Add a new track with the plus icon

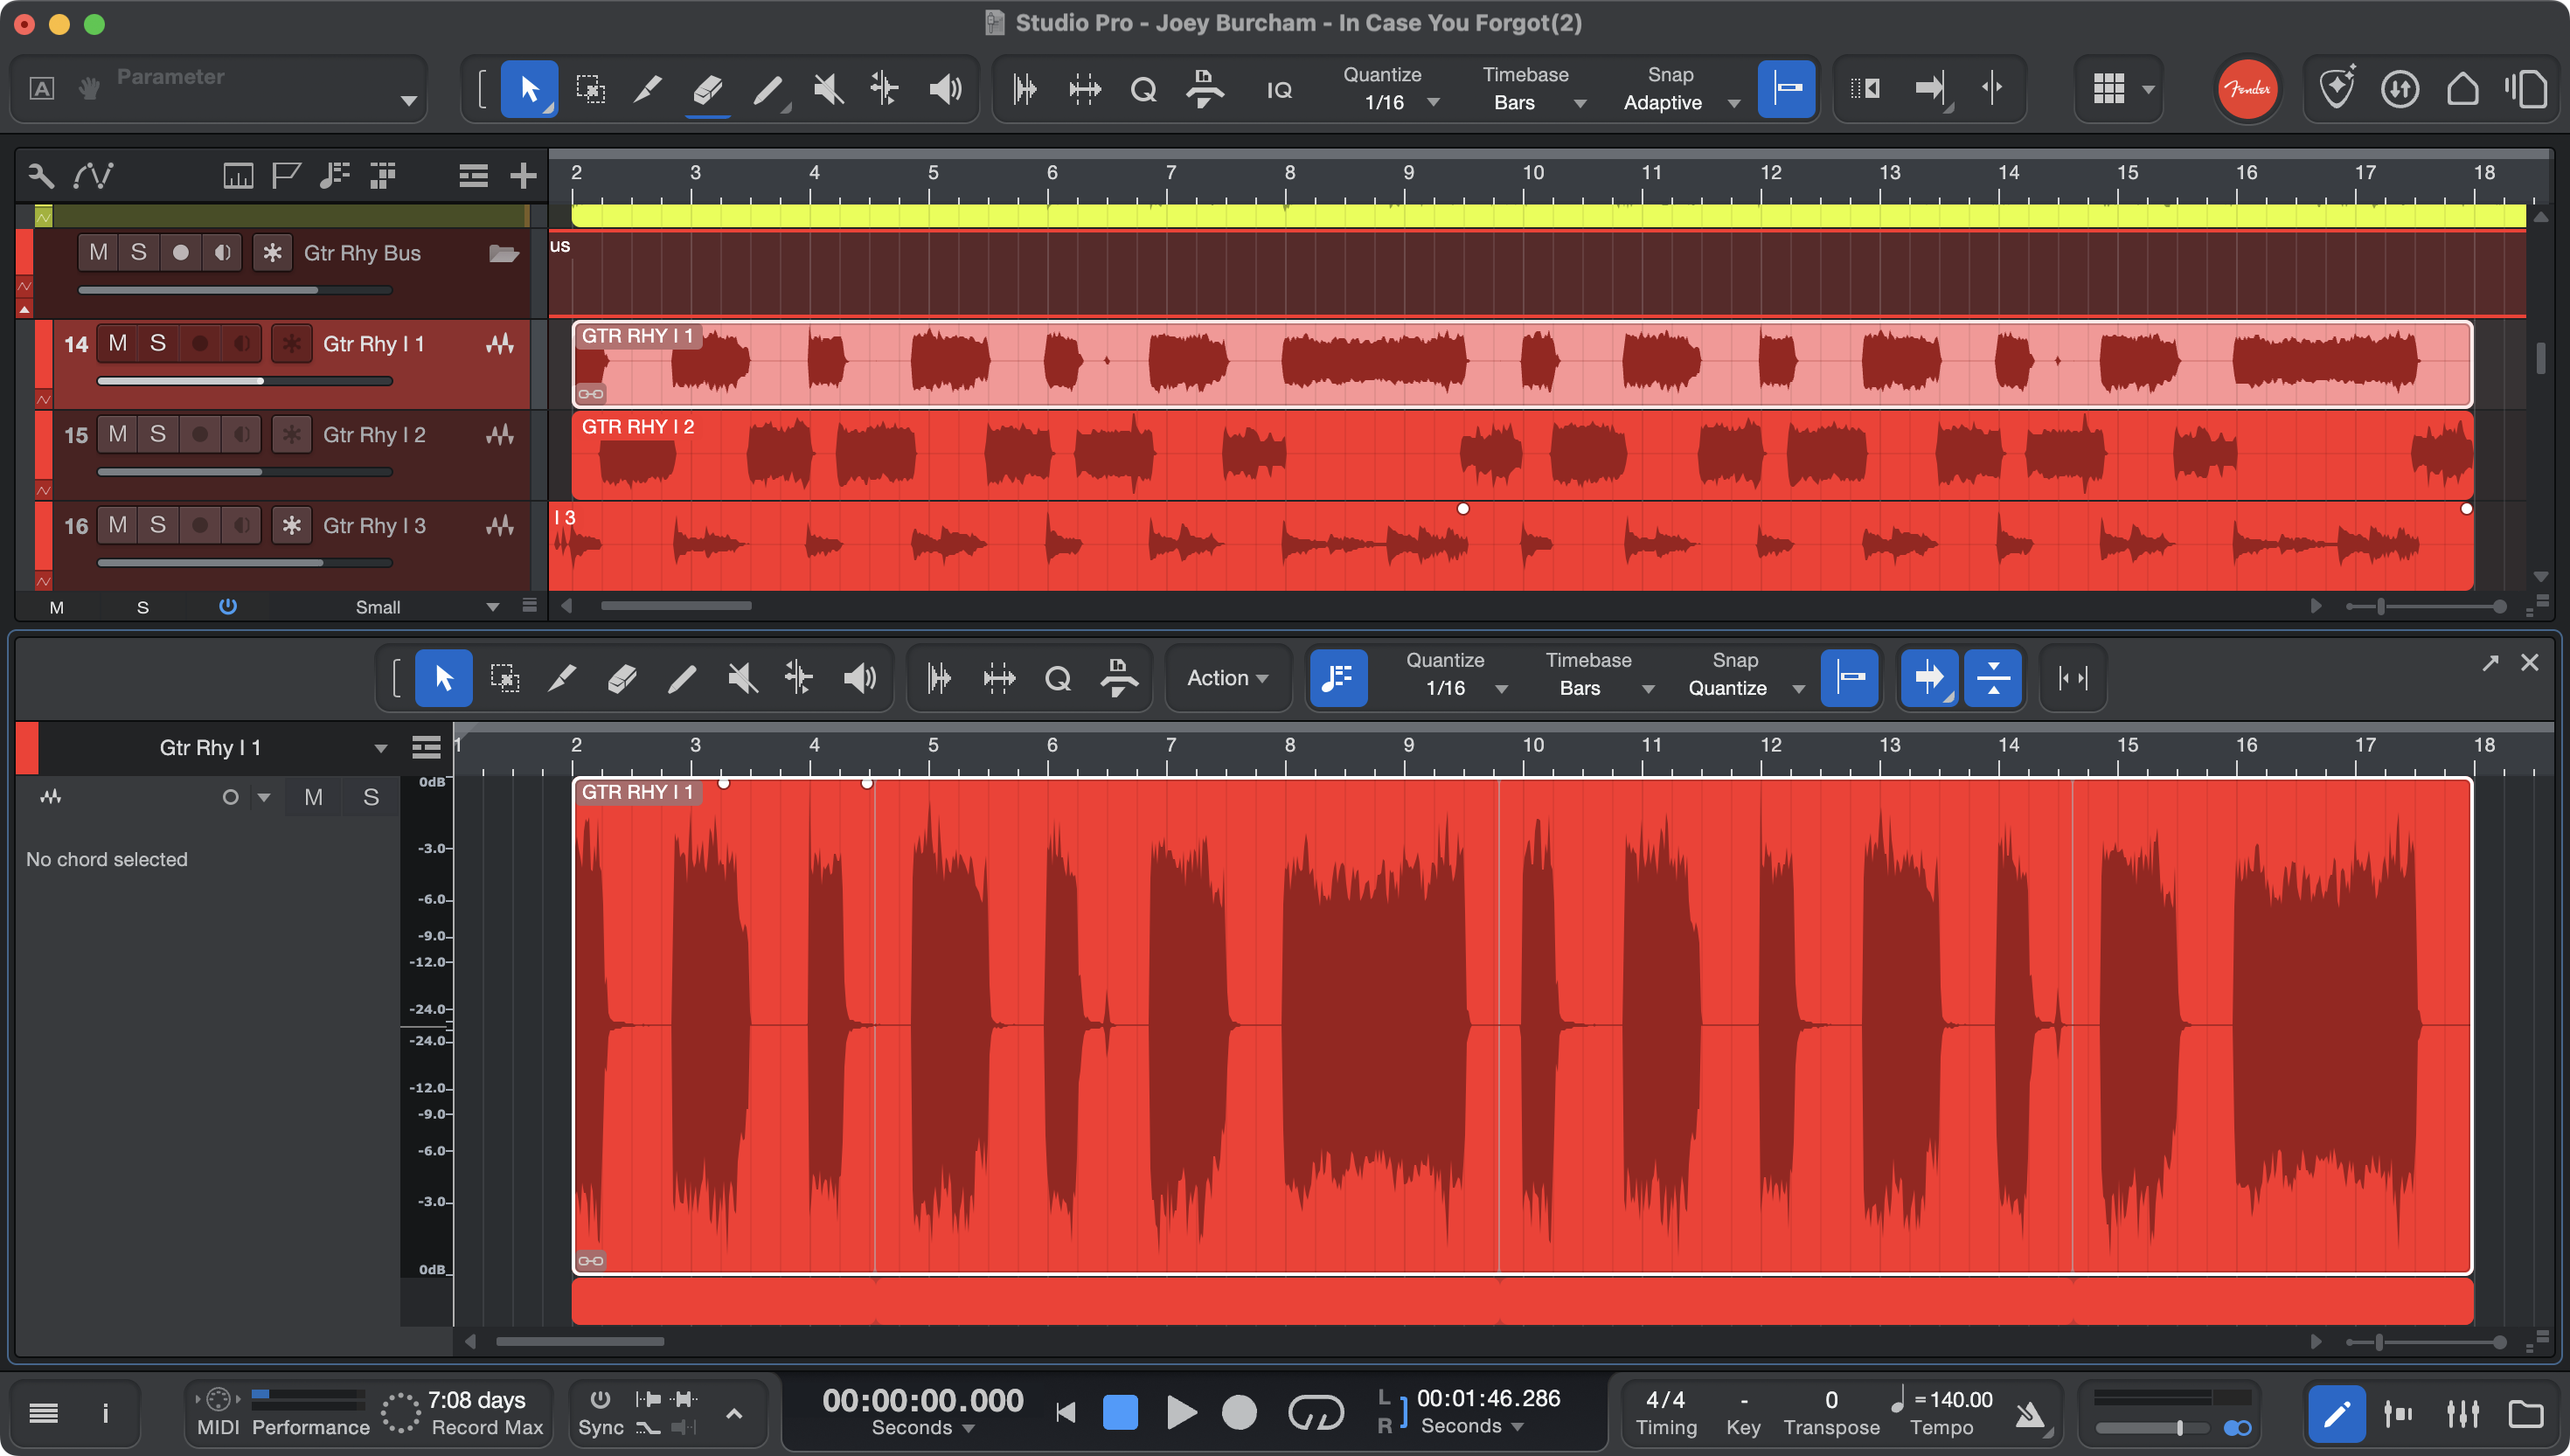tap(523, 176)
